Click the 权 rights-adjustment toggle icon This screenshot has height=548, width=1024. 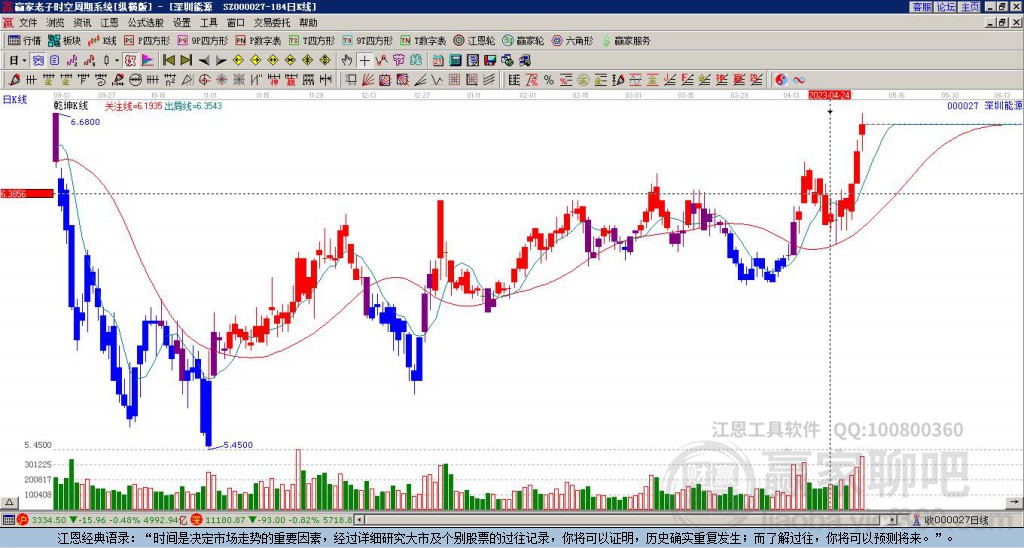click(x=130, y=61)
